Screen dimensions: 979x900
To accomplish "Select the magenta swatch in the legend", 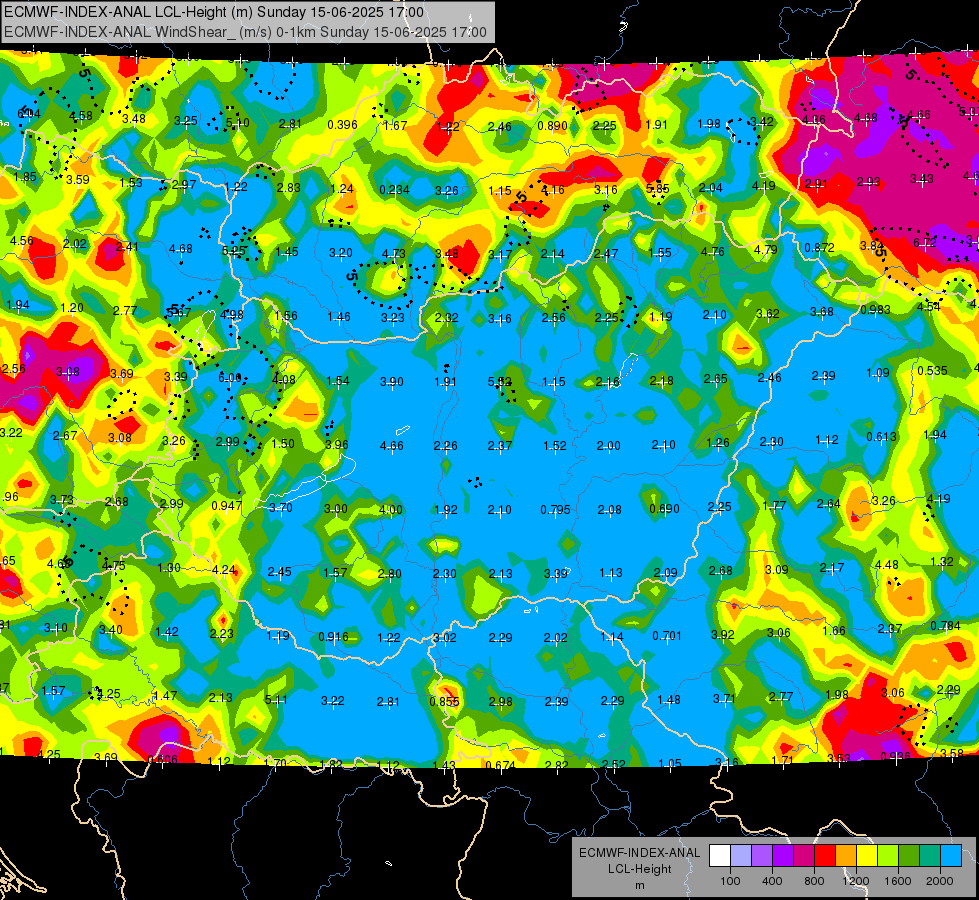I will tap(804, 855).
